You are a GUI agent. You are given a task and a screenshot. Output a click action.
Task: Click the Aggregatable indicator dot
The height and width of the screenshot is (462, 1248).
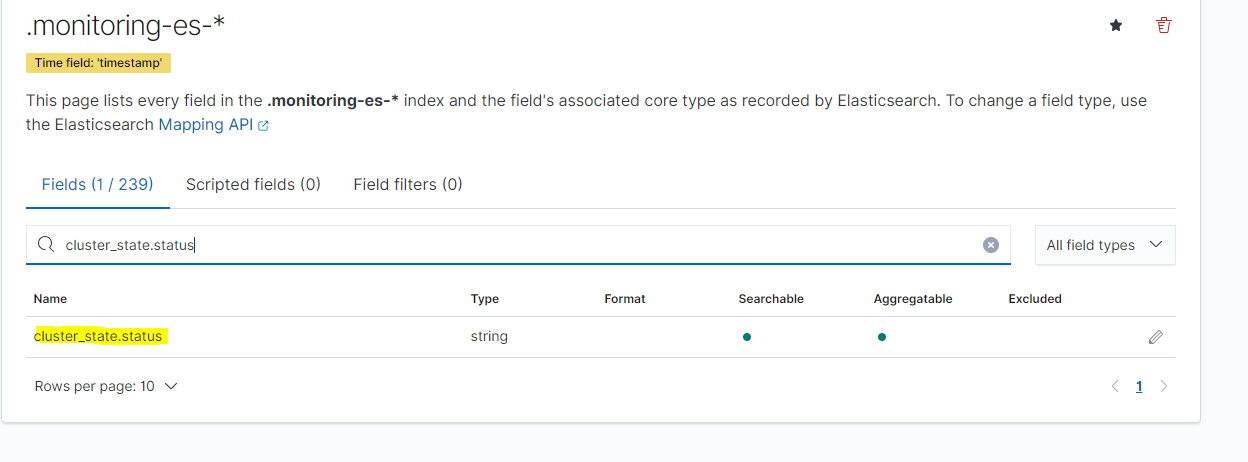coord(881,337)
